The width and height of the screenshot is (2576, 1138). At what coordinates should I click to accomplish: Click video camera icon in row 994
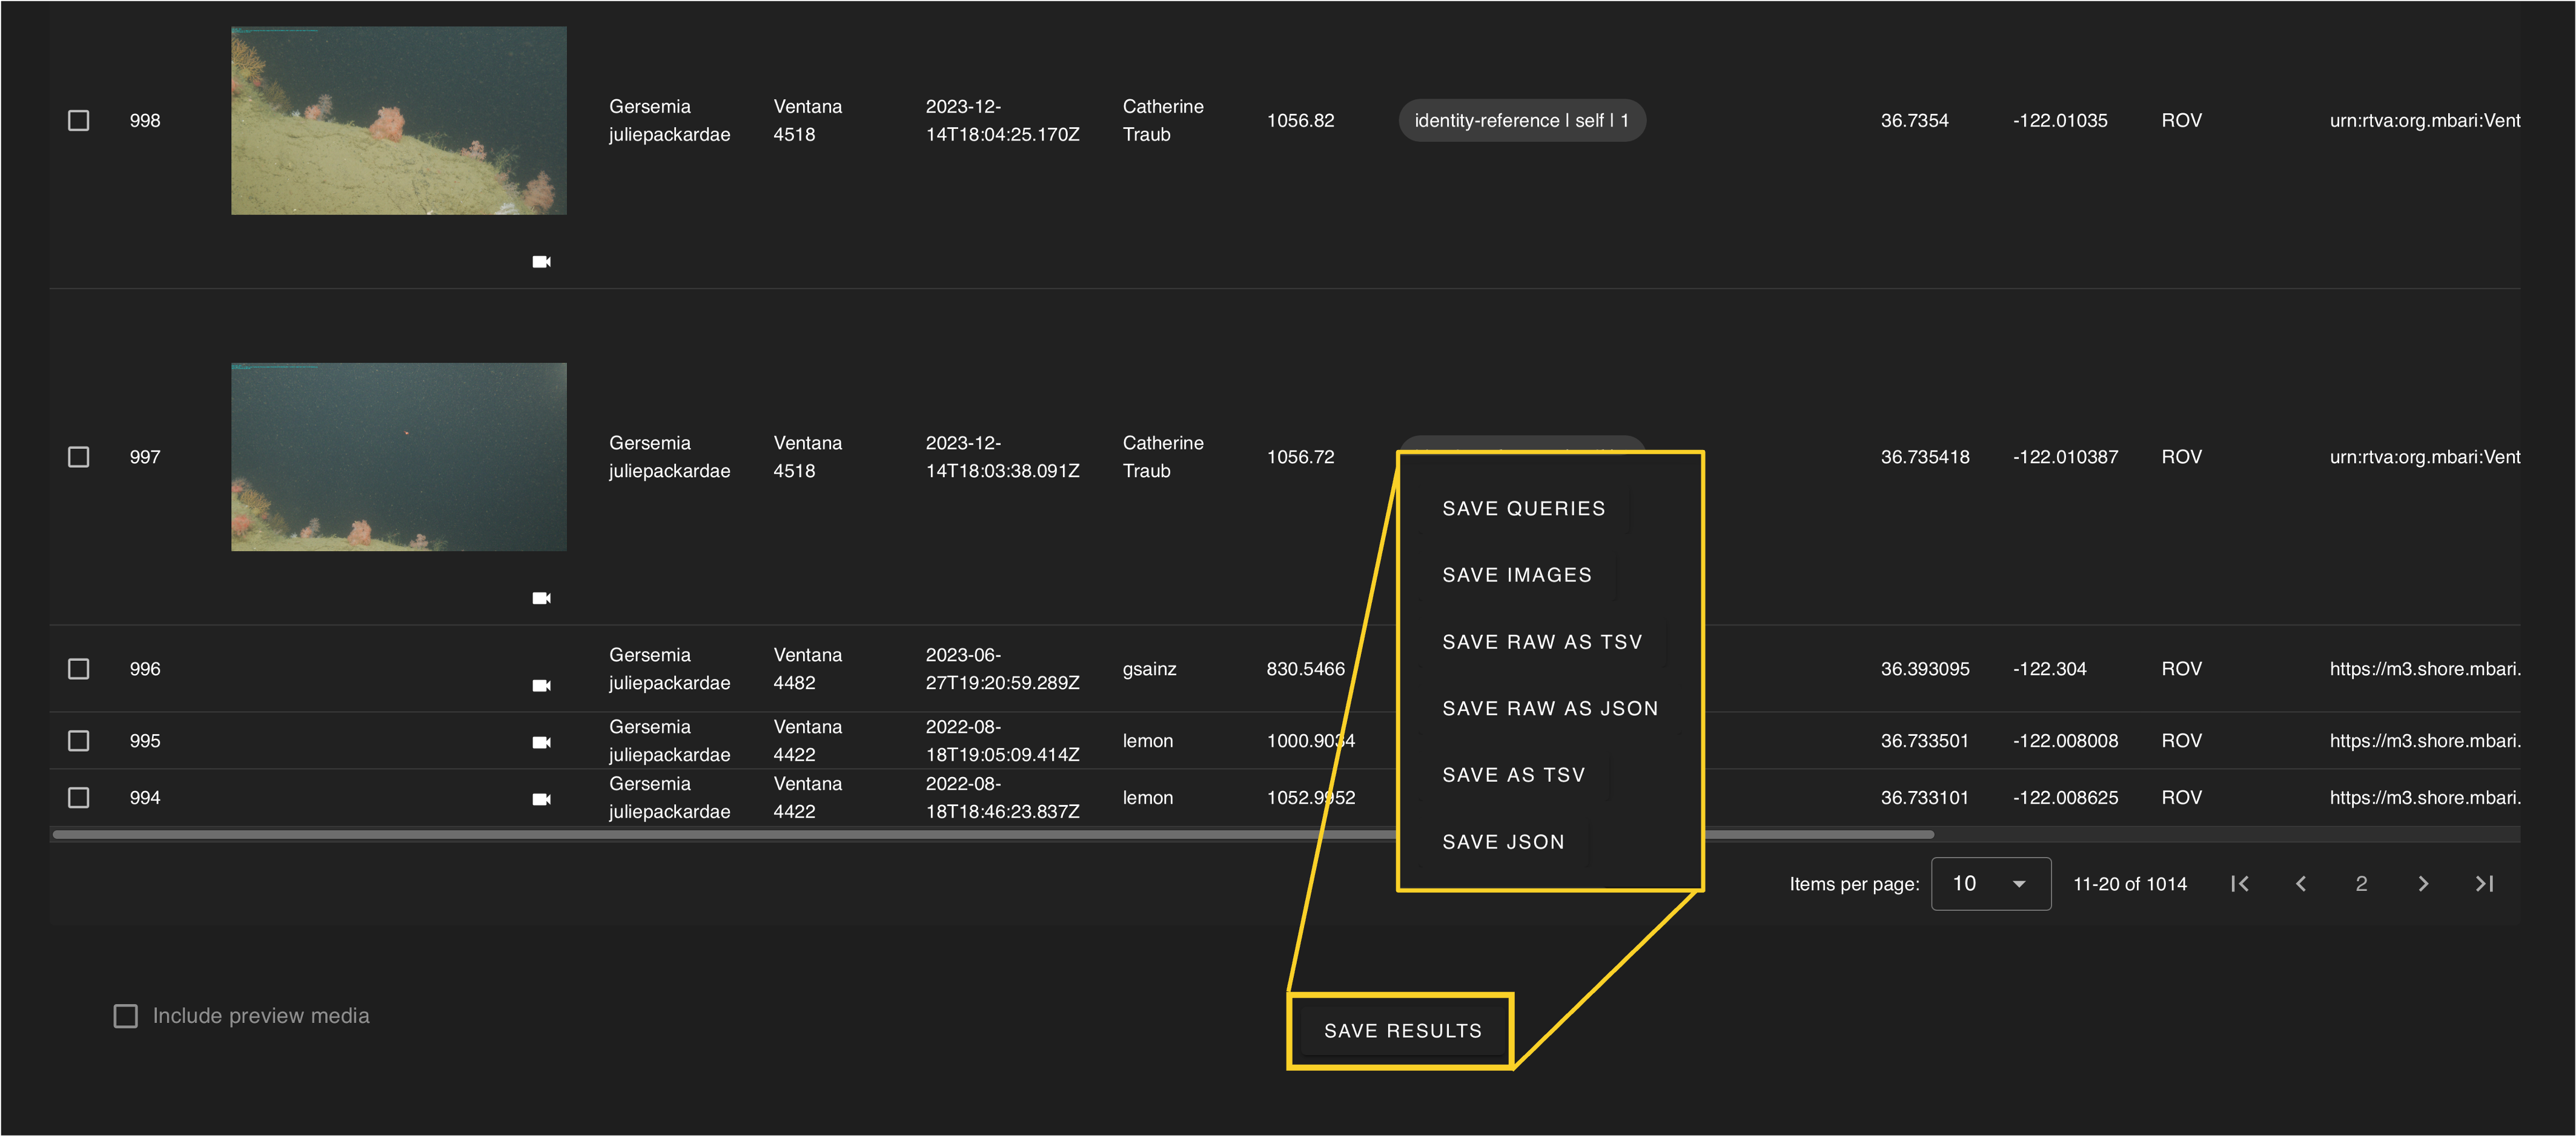(x=541, y=799)
